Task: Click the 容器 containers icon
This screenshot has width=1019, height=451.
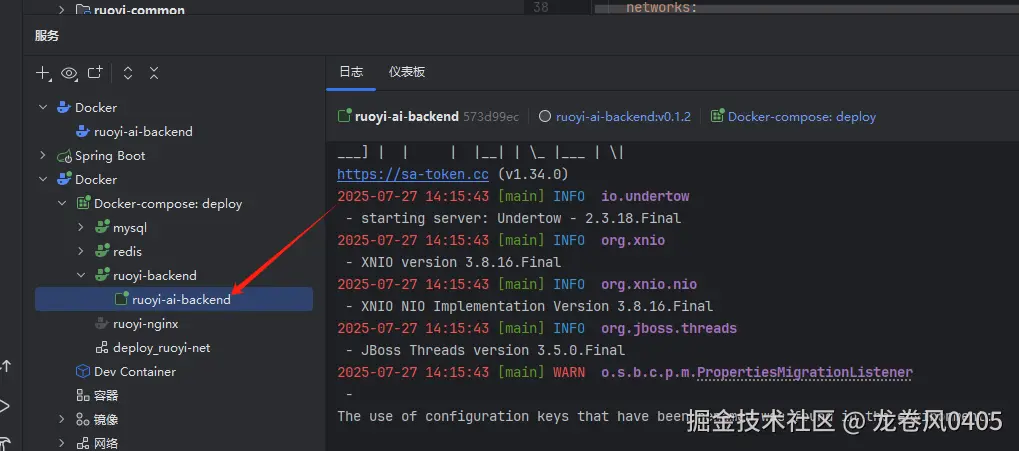Action: tap(83, 396)
